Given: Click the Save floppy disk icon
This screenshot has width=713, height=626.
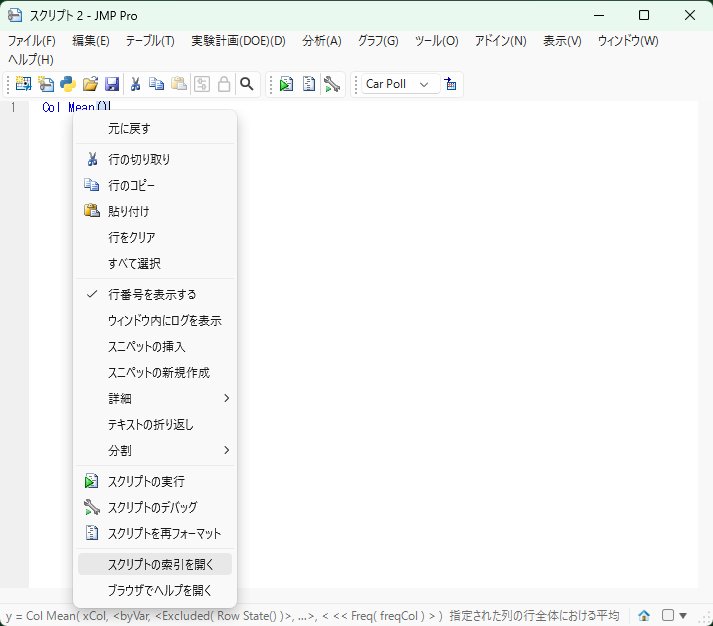Looking at the screenshot, I should [x=112, y=84].
